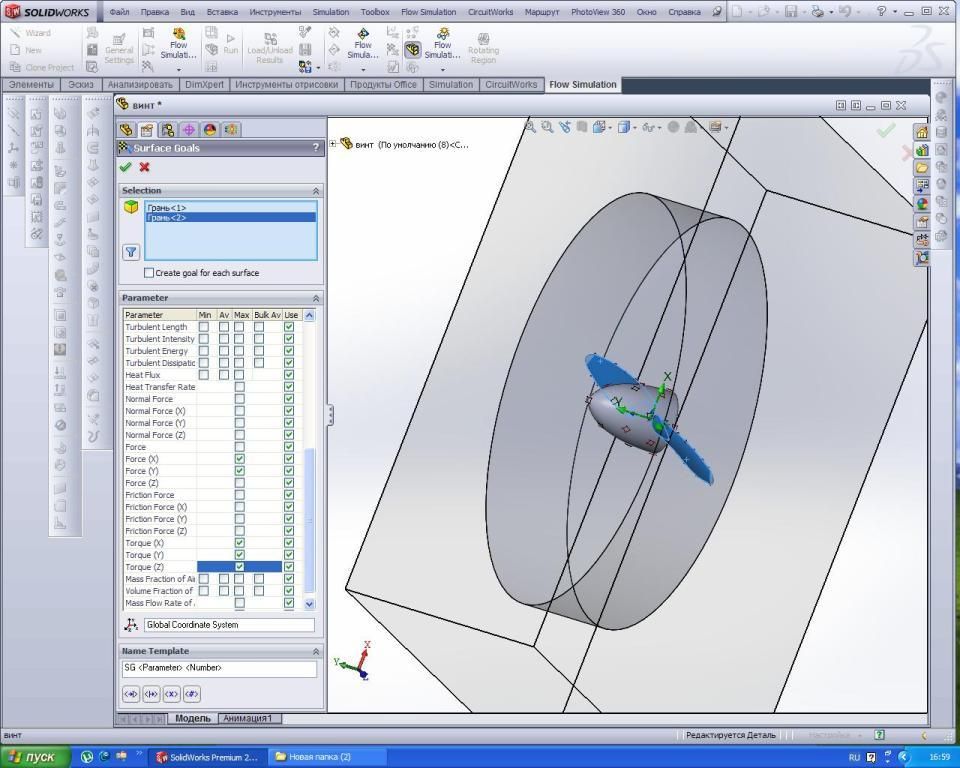Uncheck Max for Force (Y)
960x768 pixels.
pyautogui.click(x=239, y=471)
